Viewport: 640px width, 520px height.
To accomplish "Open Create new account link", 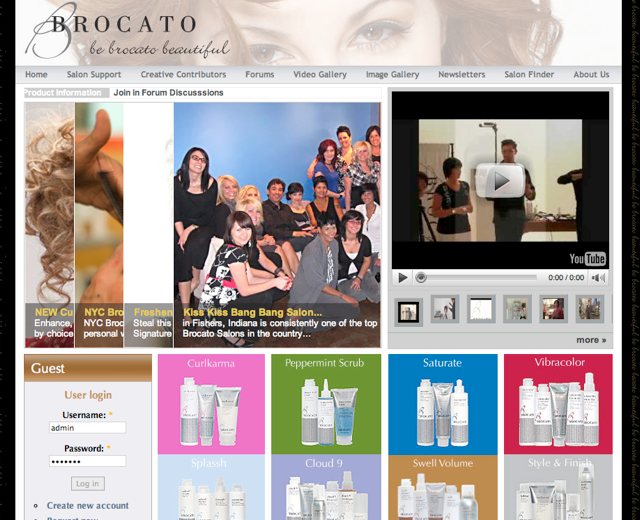I will tap(88, 505).
